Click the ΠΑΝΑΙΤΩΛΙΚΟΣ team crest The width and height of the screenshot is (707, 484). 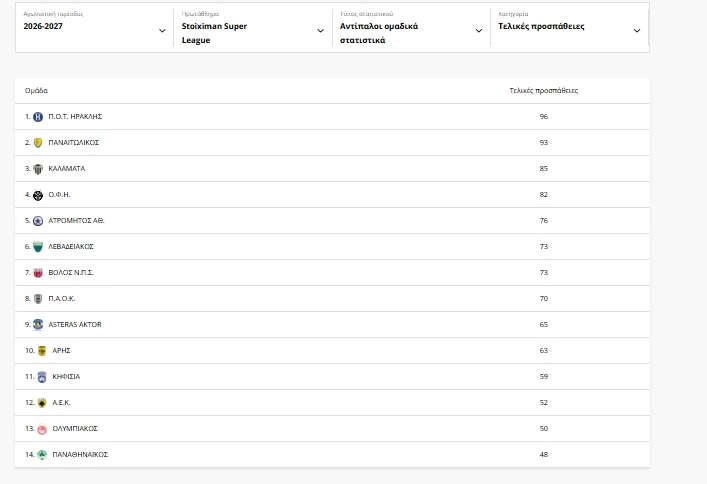38,143
